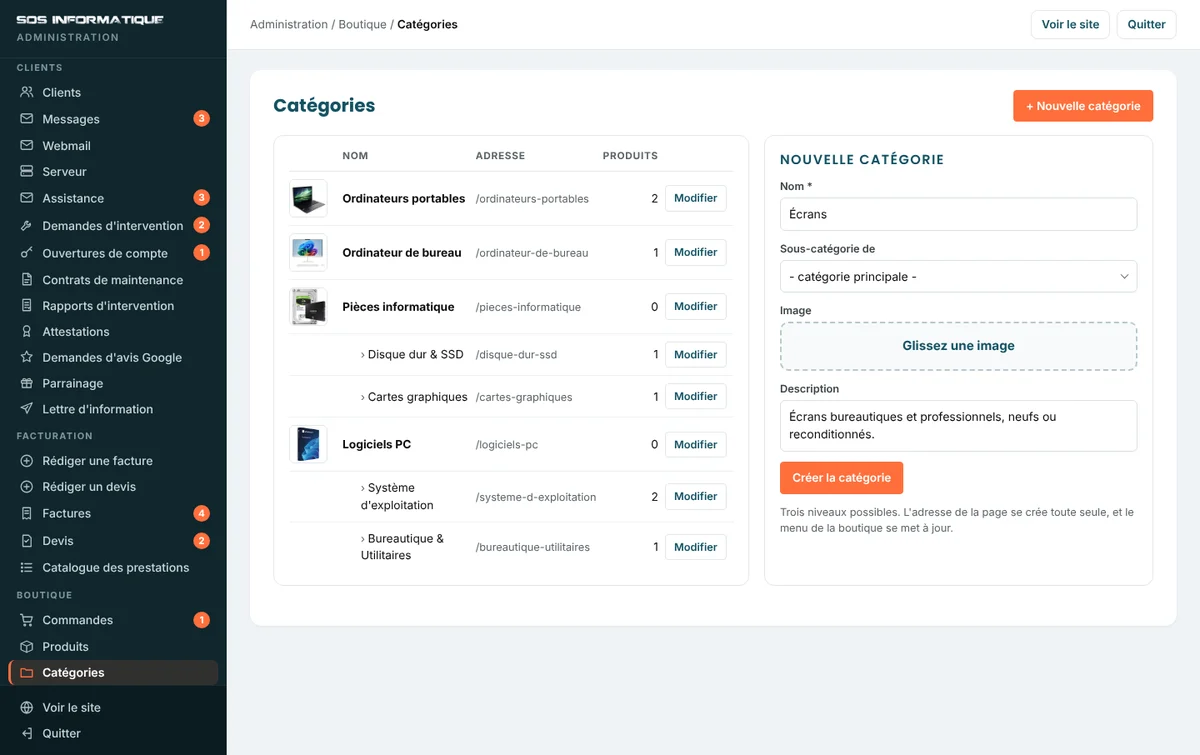Click the Glissez une image upload zone
This screenshot has height=755, width=1200.
tap(958, 346)
